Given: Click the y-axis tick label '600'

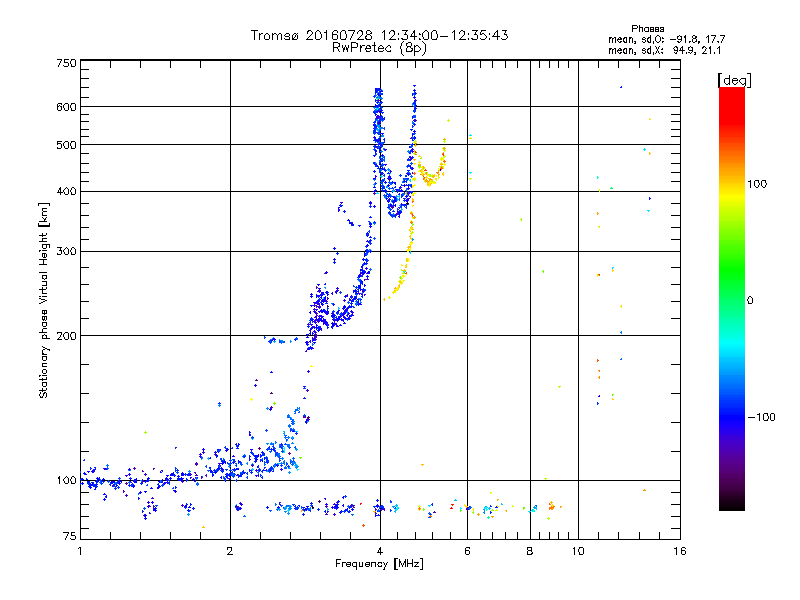Looking at the screenshot, I should [67, 107].
